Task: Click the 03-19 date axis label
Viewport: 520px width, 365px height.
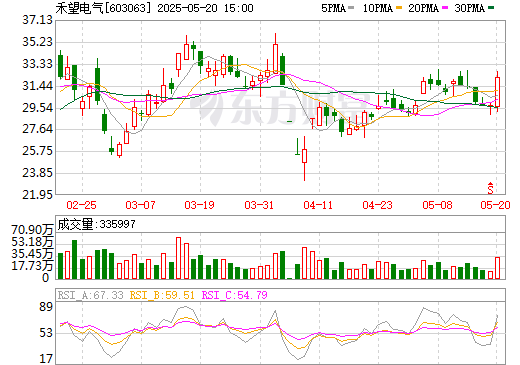Action: [x=199, y=205]
